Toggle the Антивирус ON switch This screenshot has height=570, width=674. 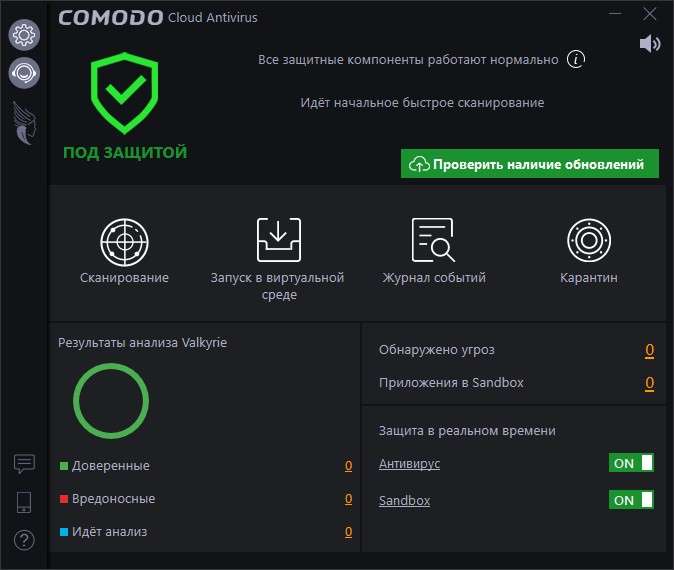click(x=631, y=463)
